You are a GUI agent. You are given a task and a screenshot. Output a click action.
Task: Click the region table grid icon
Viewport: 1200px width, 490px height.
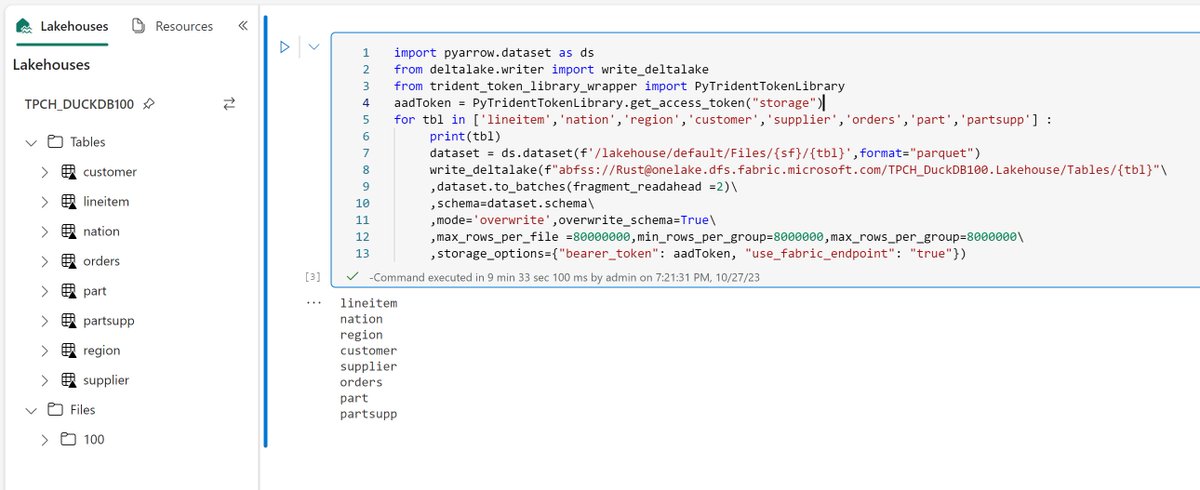click(x=69, y=350)
